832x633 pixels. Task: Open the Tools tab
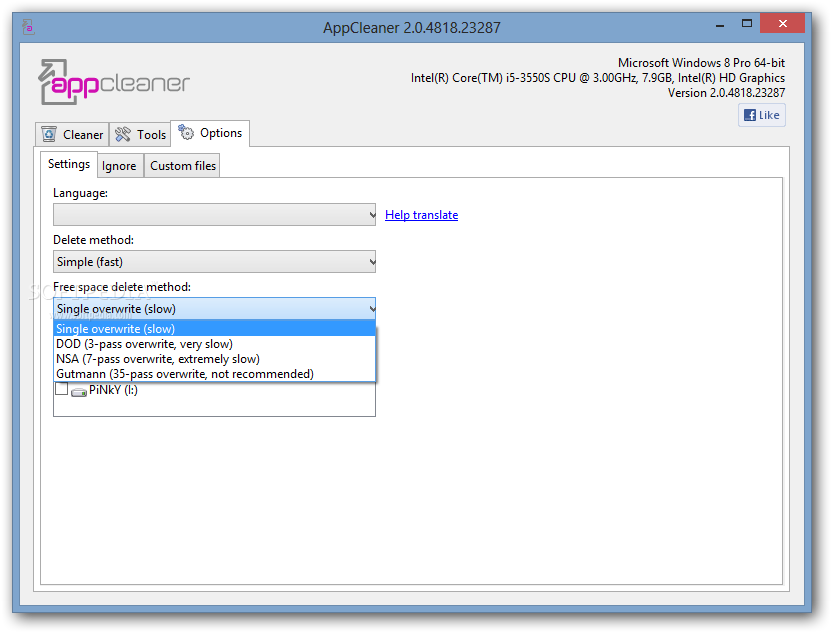click(140, 134)
